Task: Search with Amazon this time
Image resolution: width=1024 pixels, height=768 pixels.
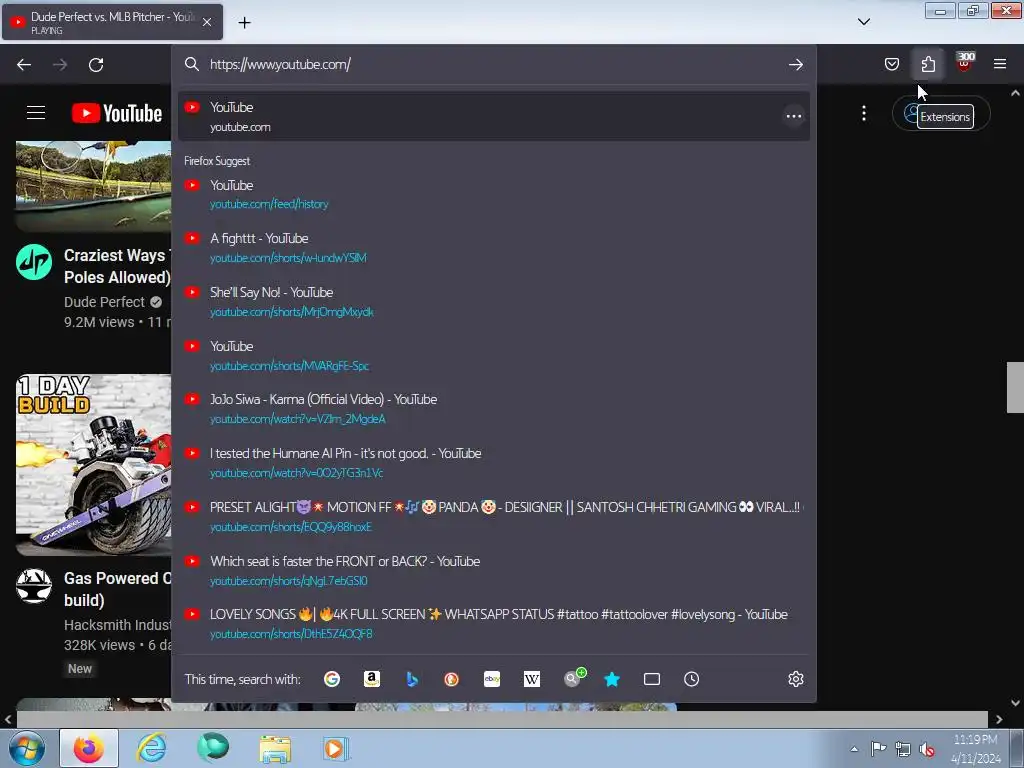Action: [372, 679]
